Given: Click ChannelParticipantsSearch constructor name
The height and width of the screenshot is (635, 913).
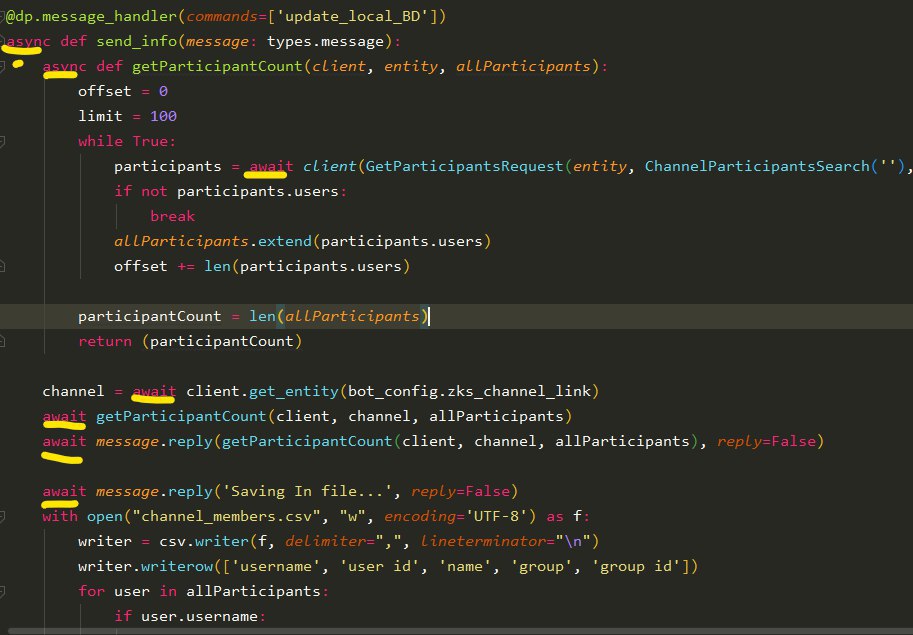Looking at the screenshot, I should click(757, 166).
